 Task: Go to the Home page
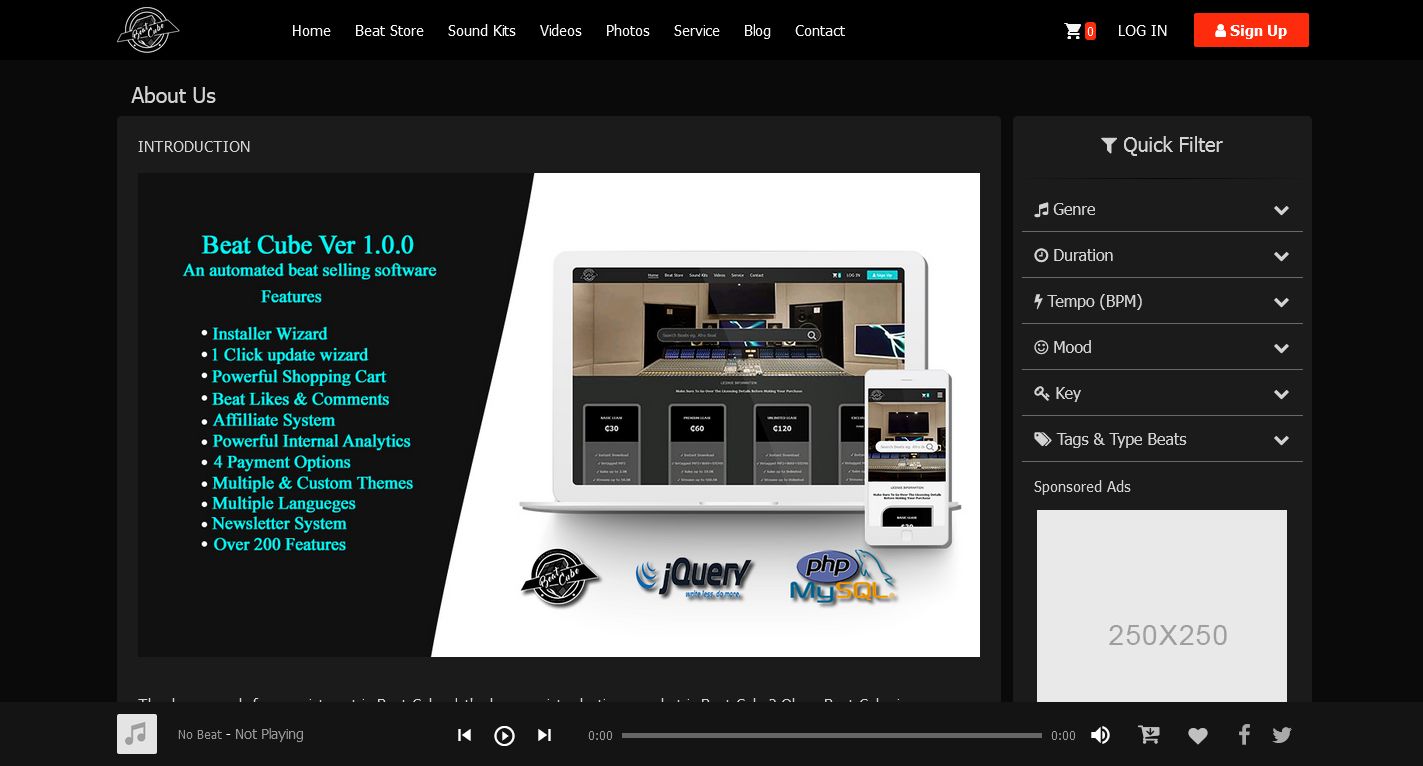pyautogui.click(x=311, y=31)
